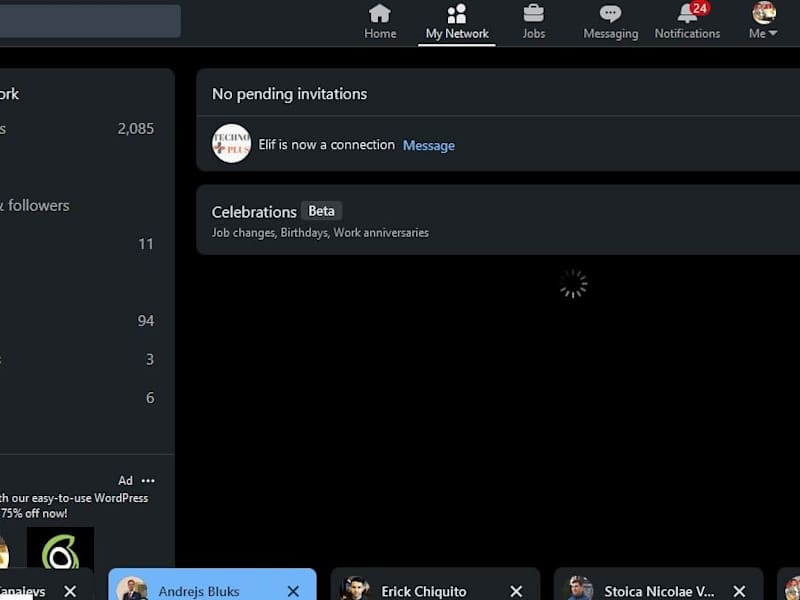The width and height of the screenshot is (800, 600).
Task: Expand the Me profile dropdown
Action: (763, 21)
